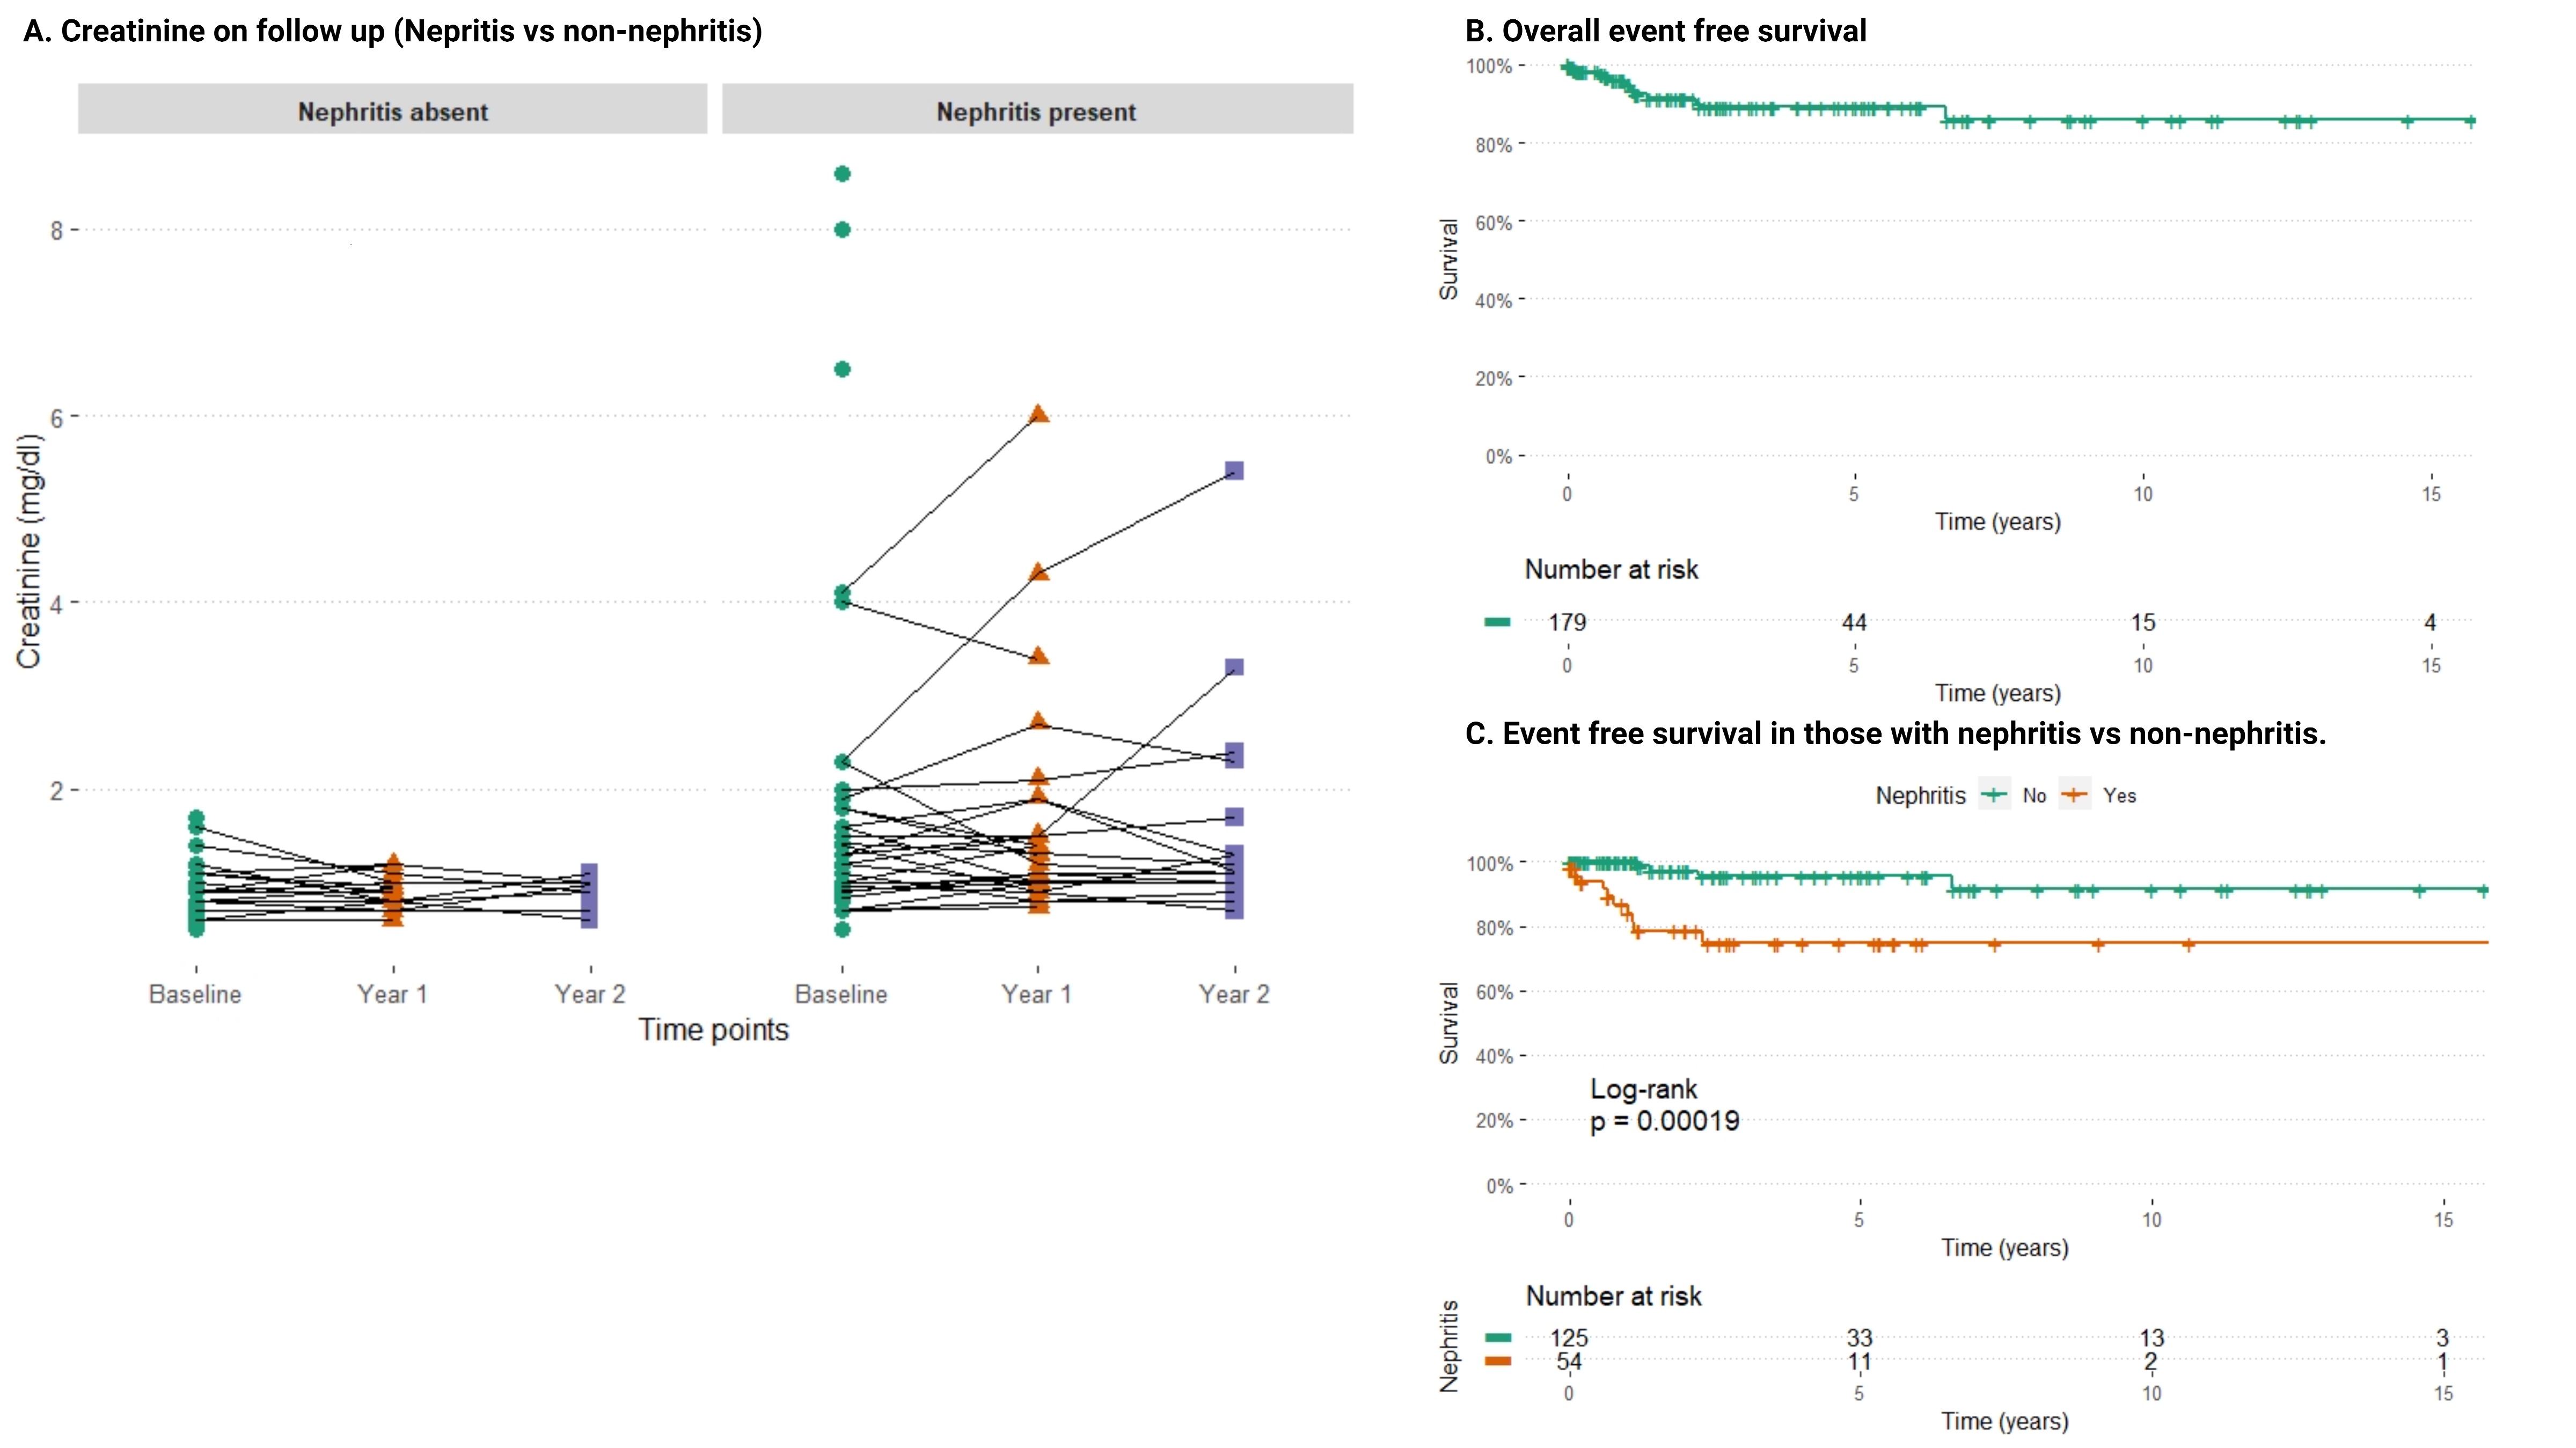Click the 179 number at risk value
Image resolution: width=2576 pixels, height=1448 pixels.
click(x=1567, y=622)
